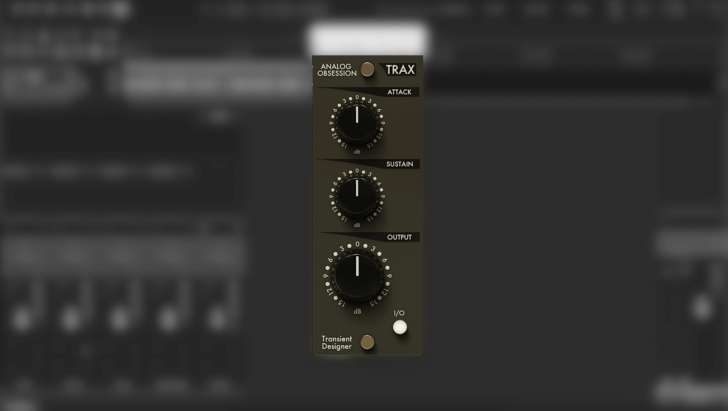
Task: Click the screw button beside Transient Designer
Action: (x=367, y=342)
